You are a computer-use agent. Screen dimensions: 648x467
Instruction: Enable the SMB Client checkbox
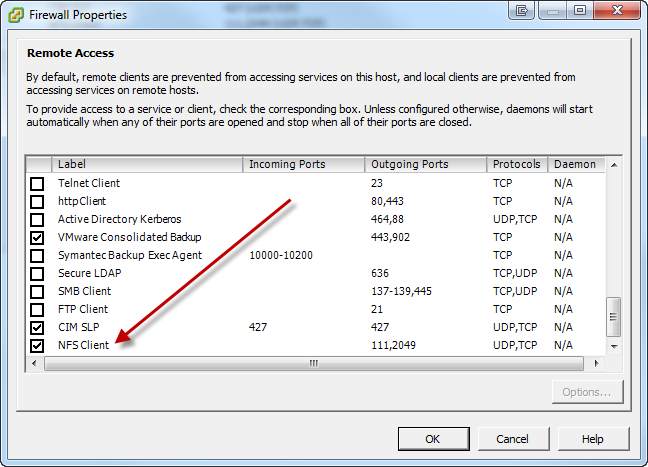click(37, 291)
